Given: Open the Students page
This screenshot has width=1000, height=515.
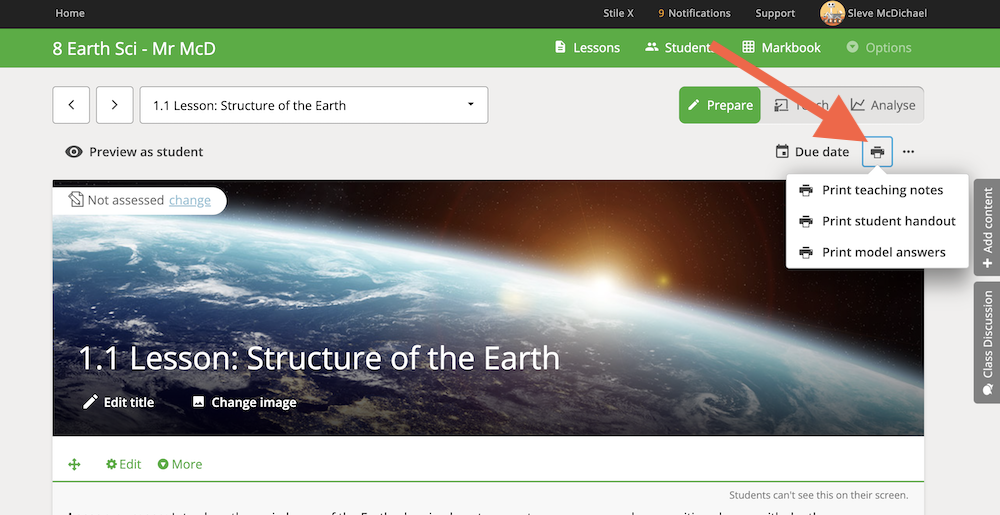Looking at the screenshot, I should click(x=679, y=48).
